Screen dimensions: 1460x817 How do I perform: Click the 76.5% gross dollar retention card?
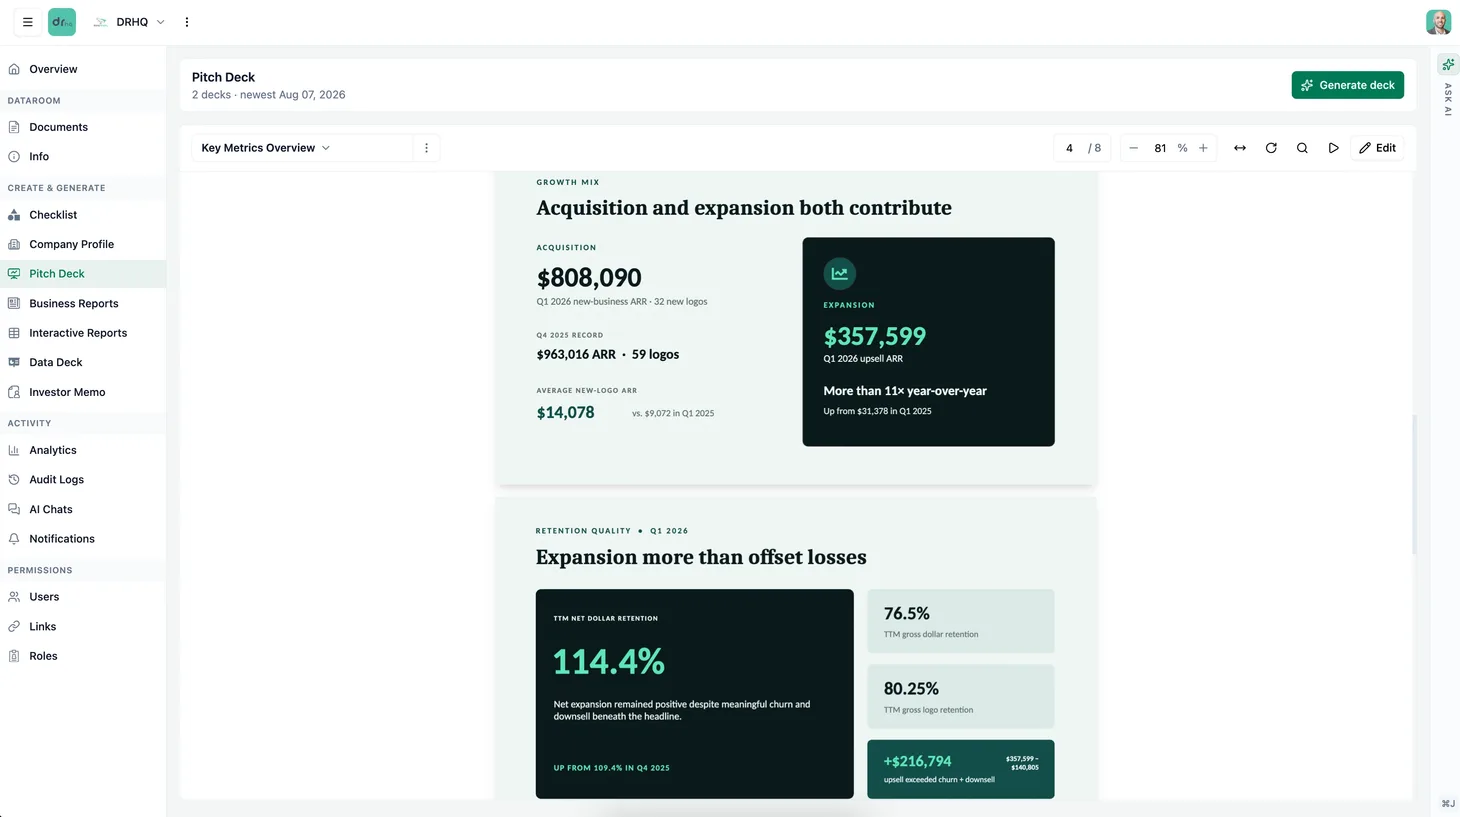(960, 621)
